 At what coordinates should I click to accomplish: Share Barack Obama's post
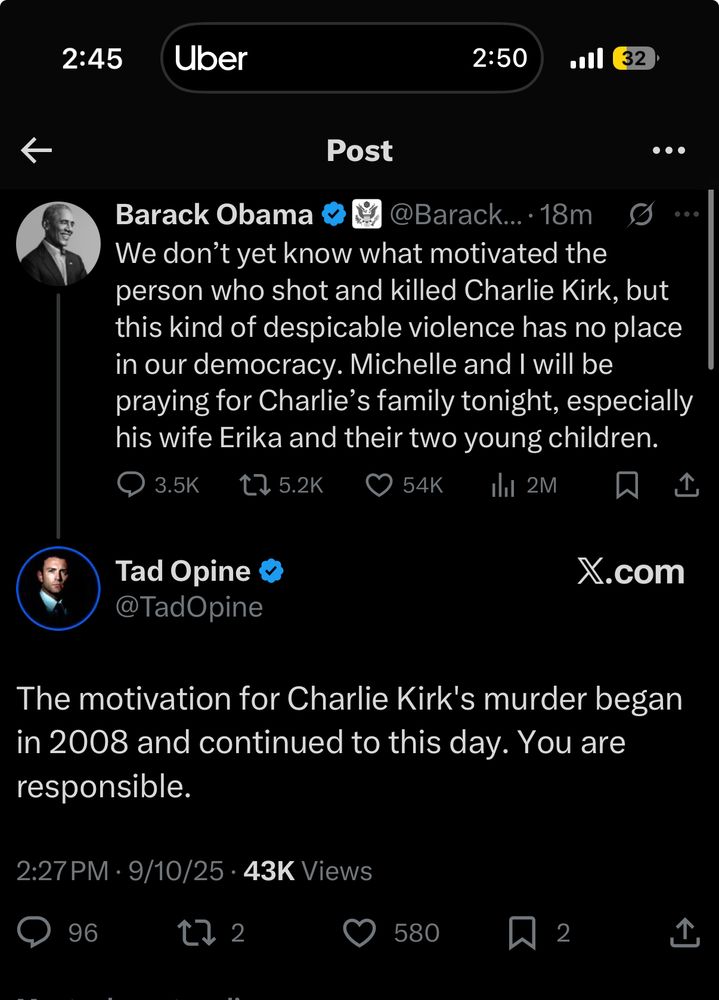pos(686,485)
